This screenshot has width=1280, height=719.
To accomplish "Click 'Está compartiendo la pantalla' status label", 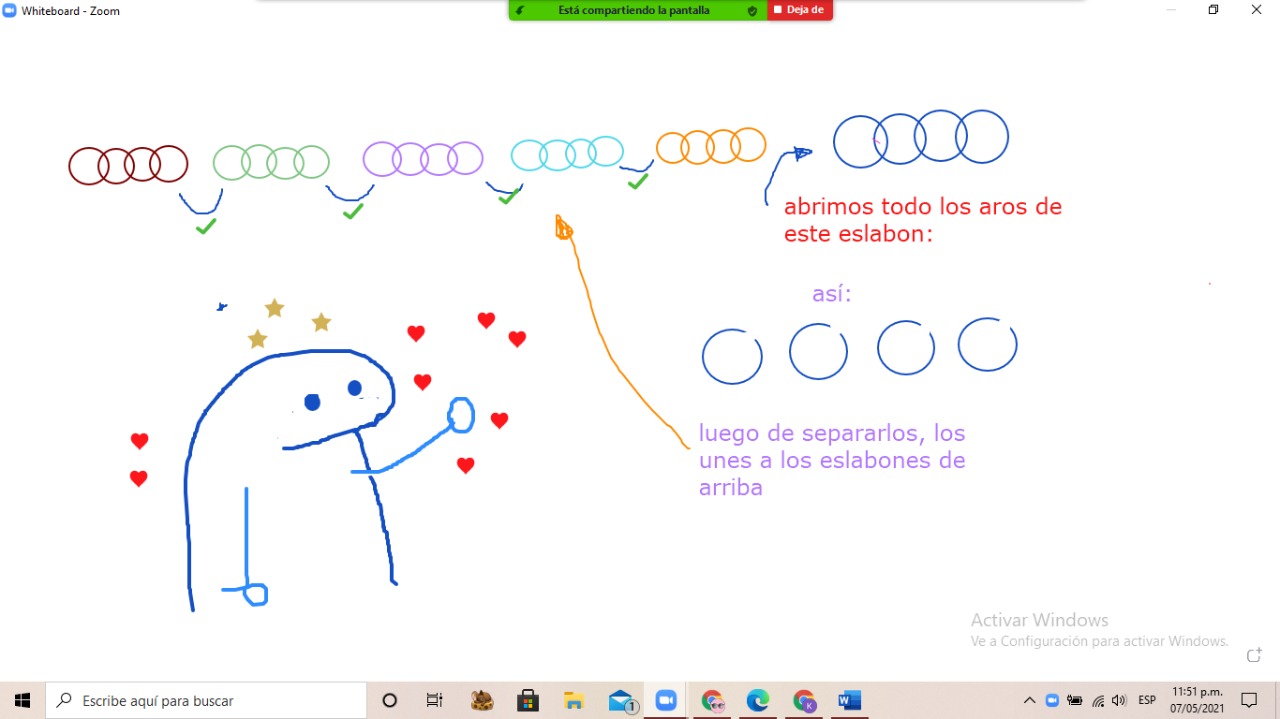I will point(634,10).
